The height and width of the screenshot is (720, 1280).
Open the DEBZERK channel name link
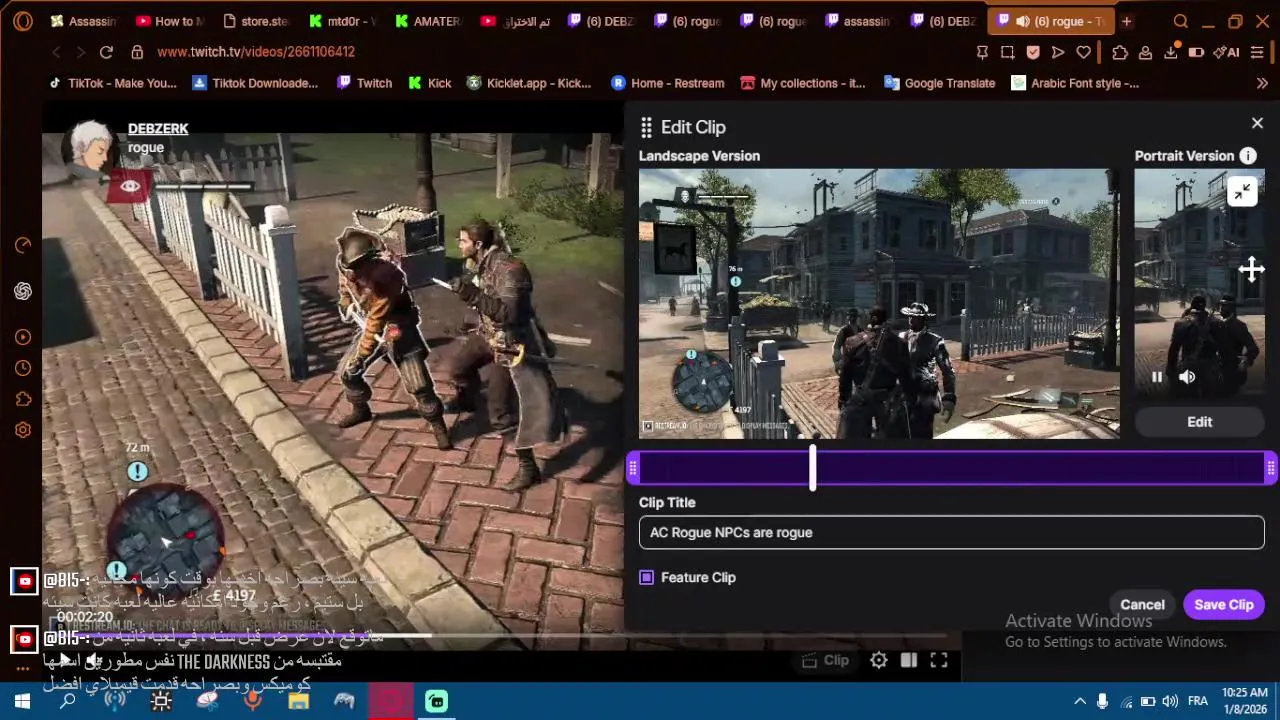pyautogui.click(x=158, y=129)
